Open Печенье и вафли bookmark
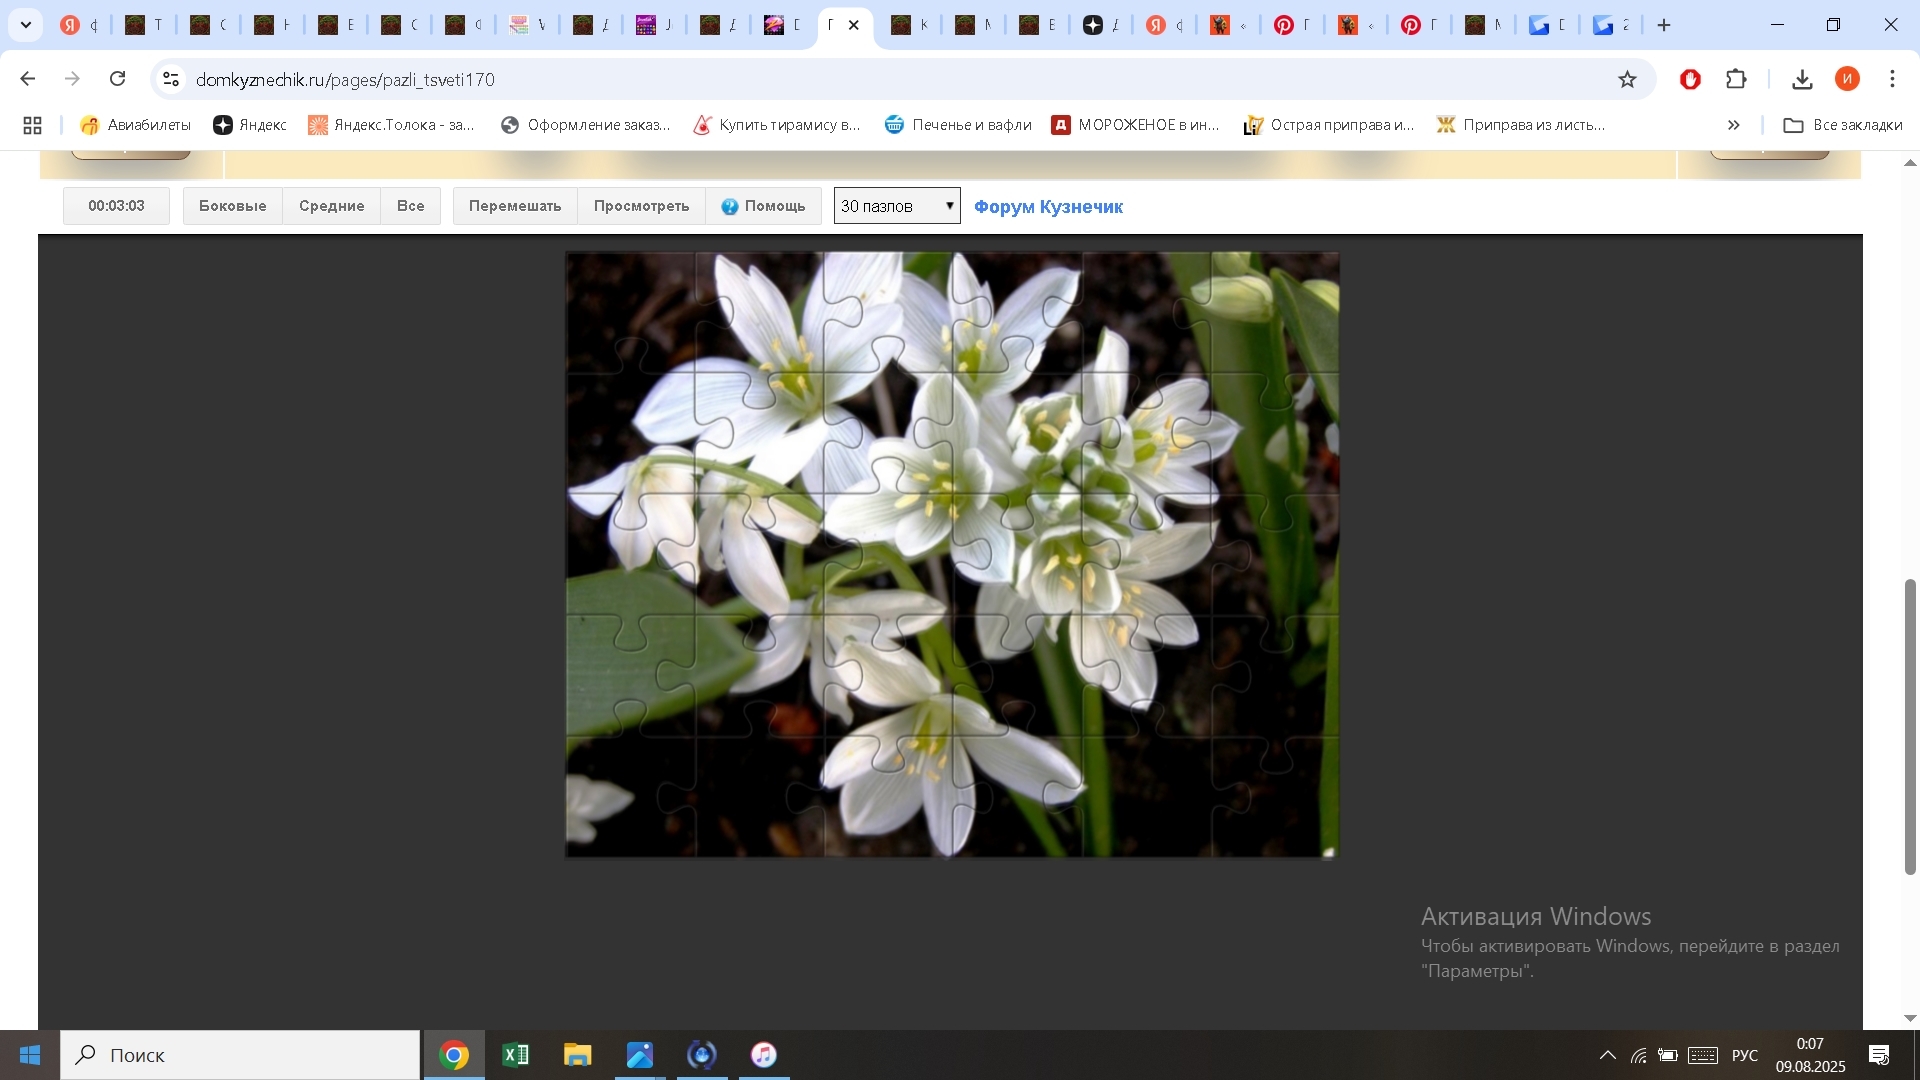This screenshot has width=1920, height=1080. click(x=958, y=125)
